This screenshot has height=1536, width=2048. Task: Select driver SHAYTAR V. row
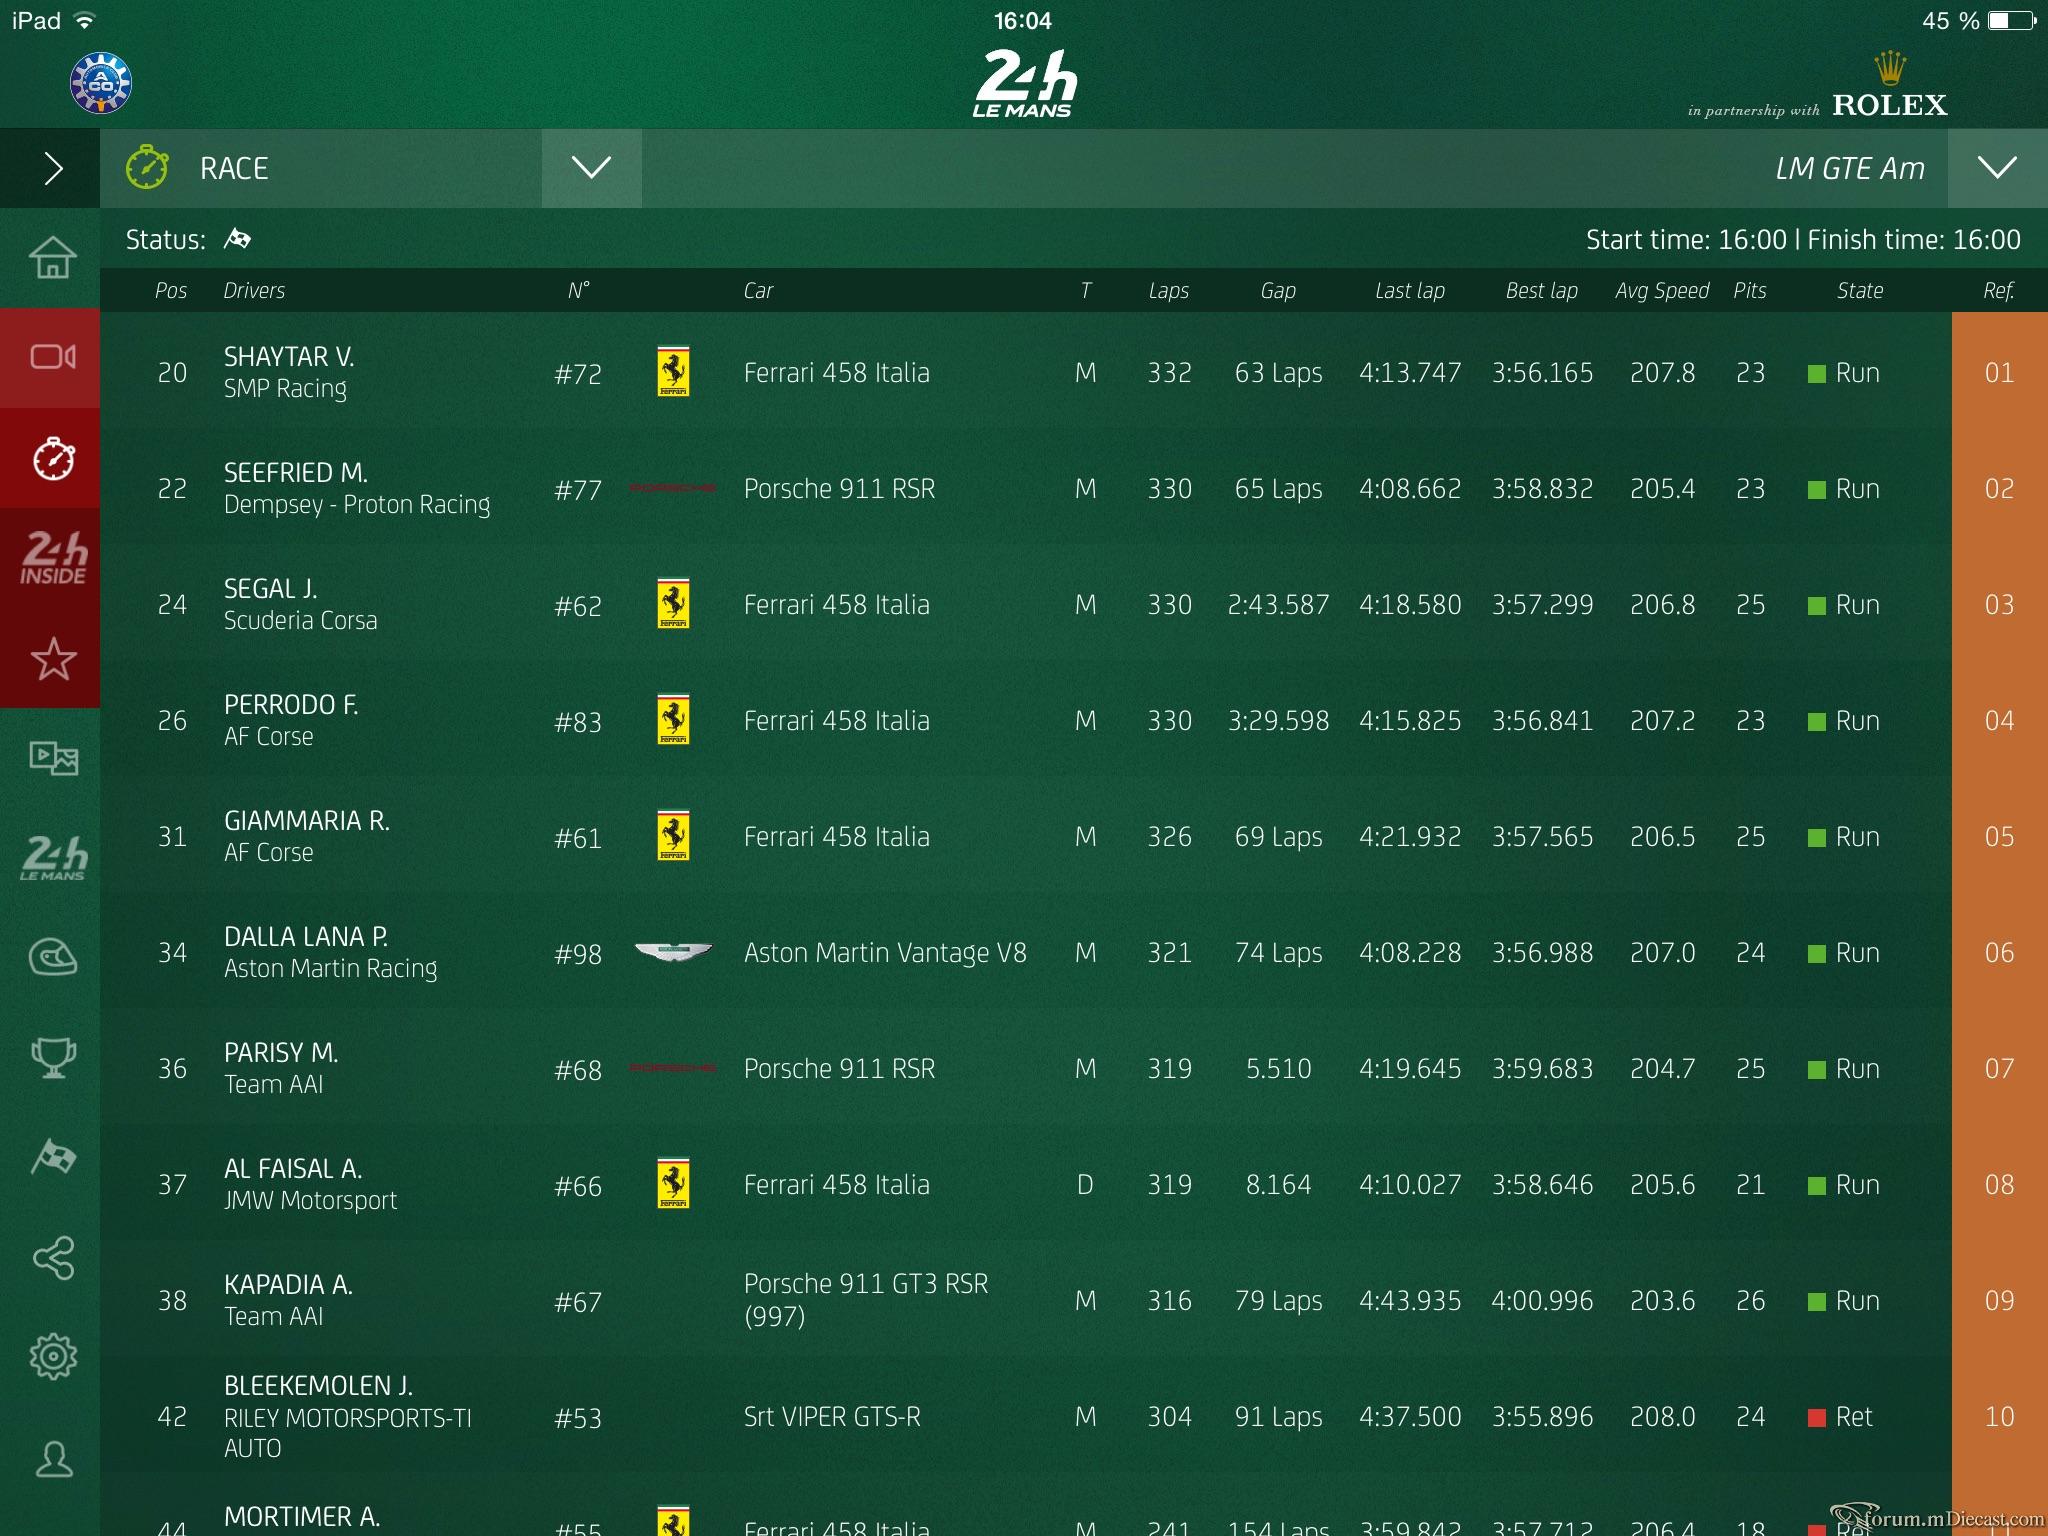click(1026, 372)
